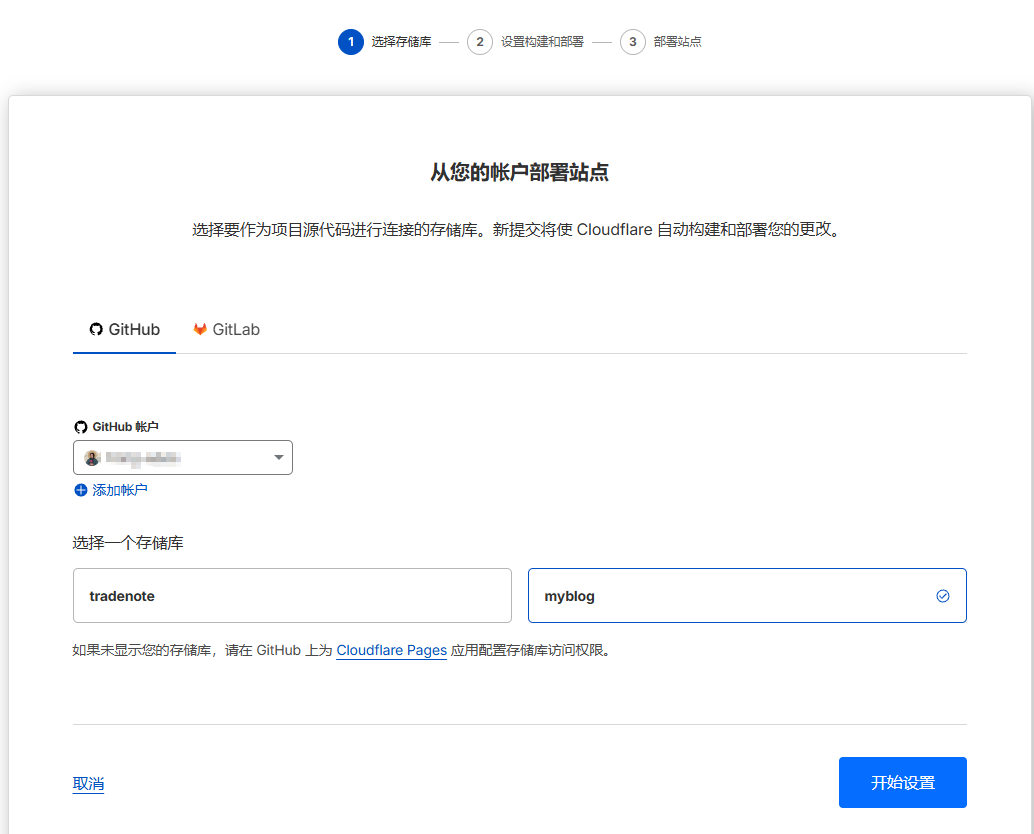
Task: Open the GitHub account dropdown arrow
Action: tap(279, 458)
